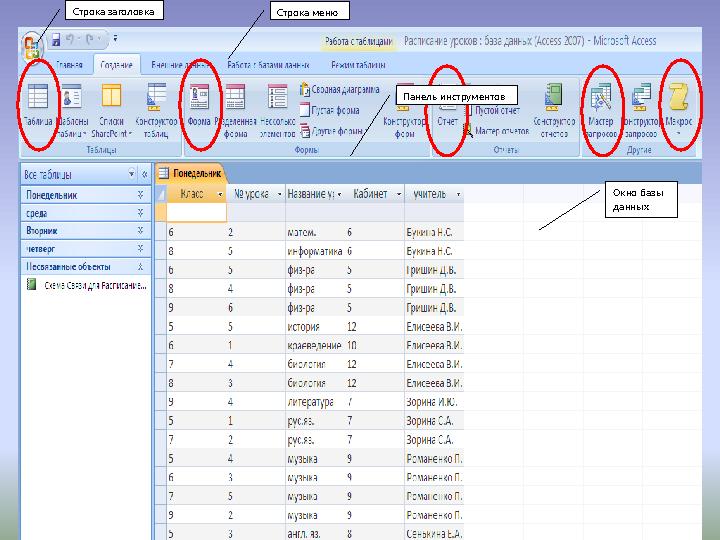Launch Конструктор форм designer
The height and width of the screenshot is (540, 720).
pyautogui.click(x=404, y=120)
